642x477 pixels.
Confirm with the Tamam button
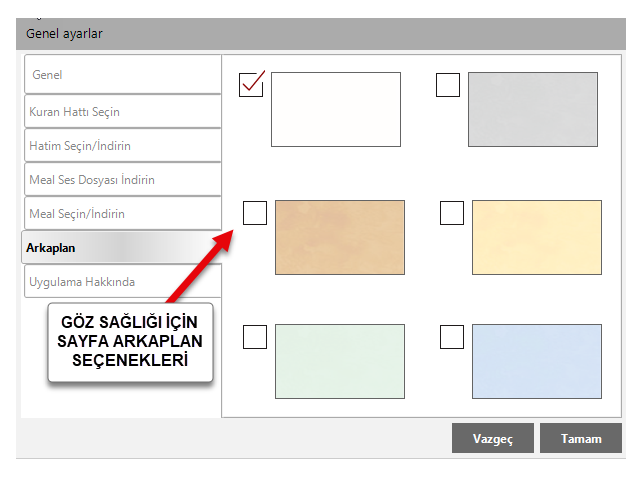tap(581, 438)
